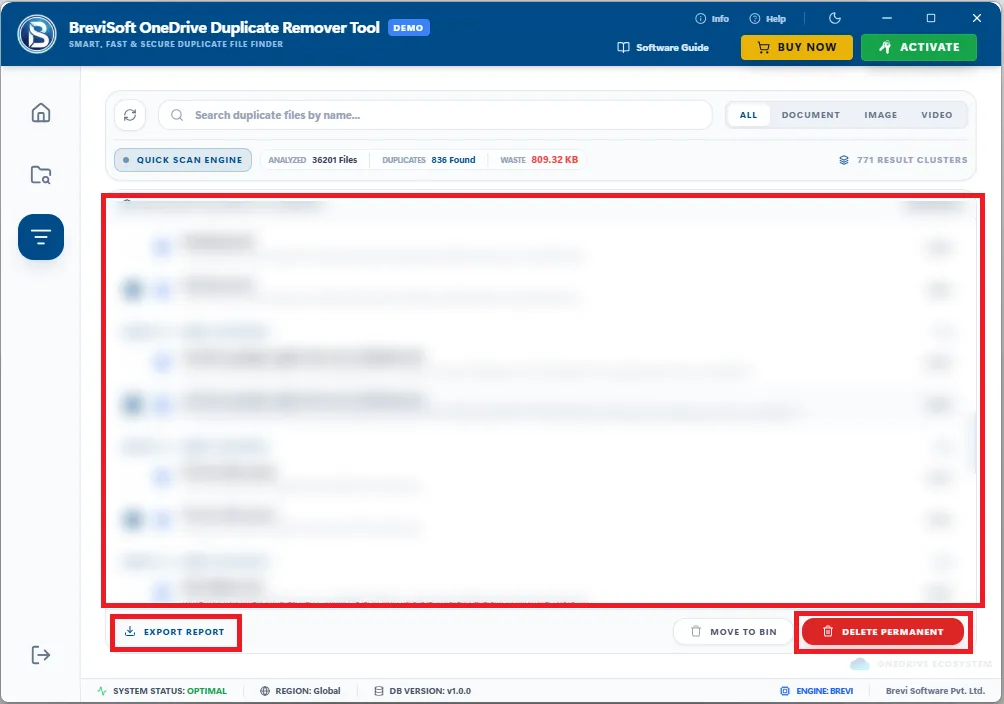Toggle dark mode moon icon
This screenshot has height=704, width=1004.
point(834,18)
